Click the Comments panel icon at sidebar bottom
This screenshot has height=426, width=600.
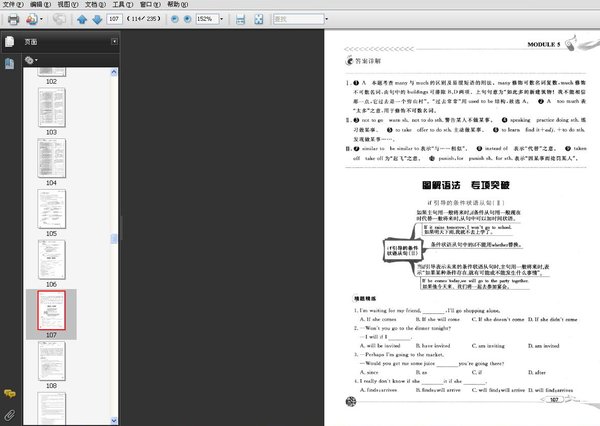tap(10, 393)
